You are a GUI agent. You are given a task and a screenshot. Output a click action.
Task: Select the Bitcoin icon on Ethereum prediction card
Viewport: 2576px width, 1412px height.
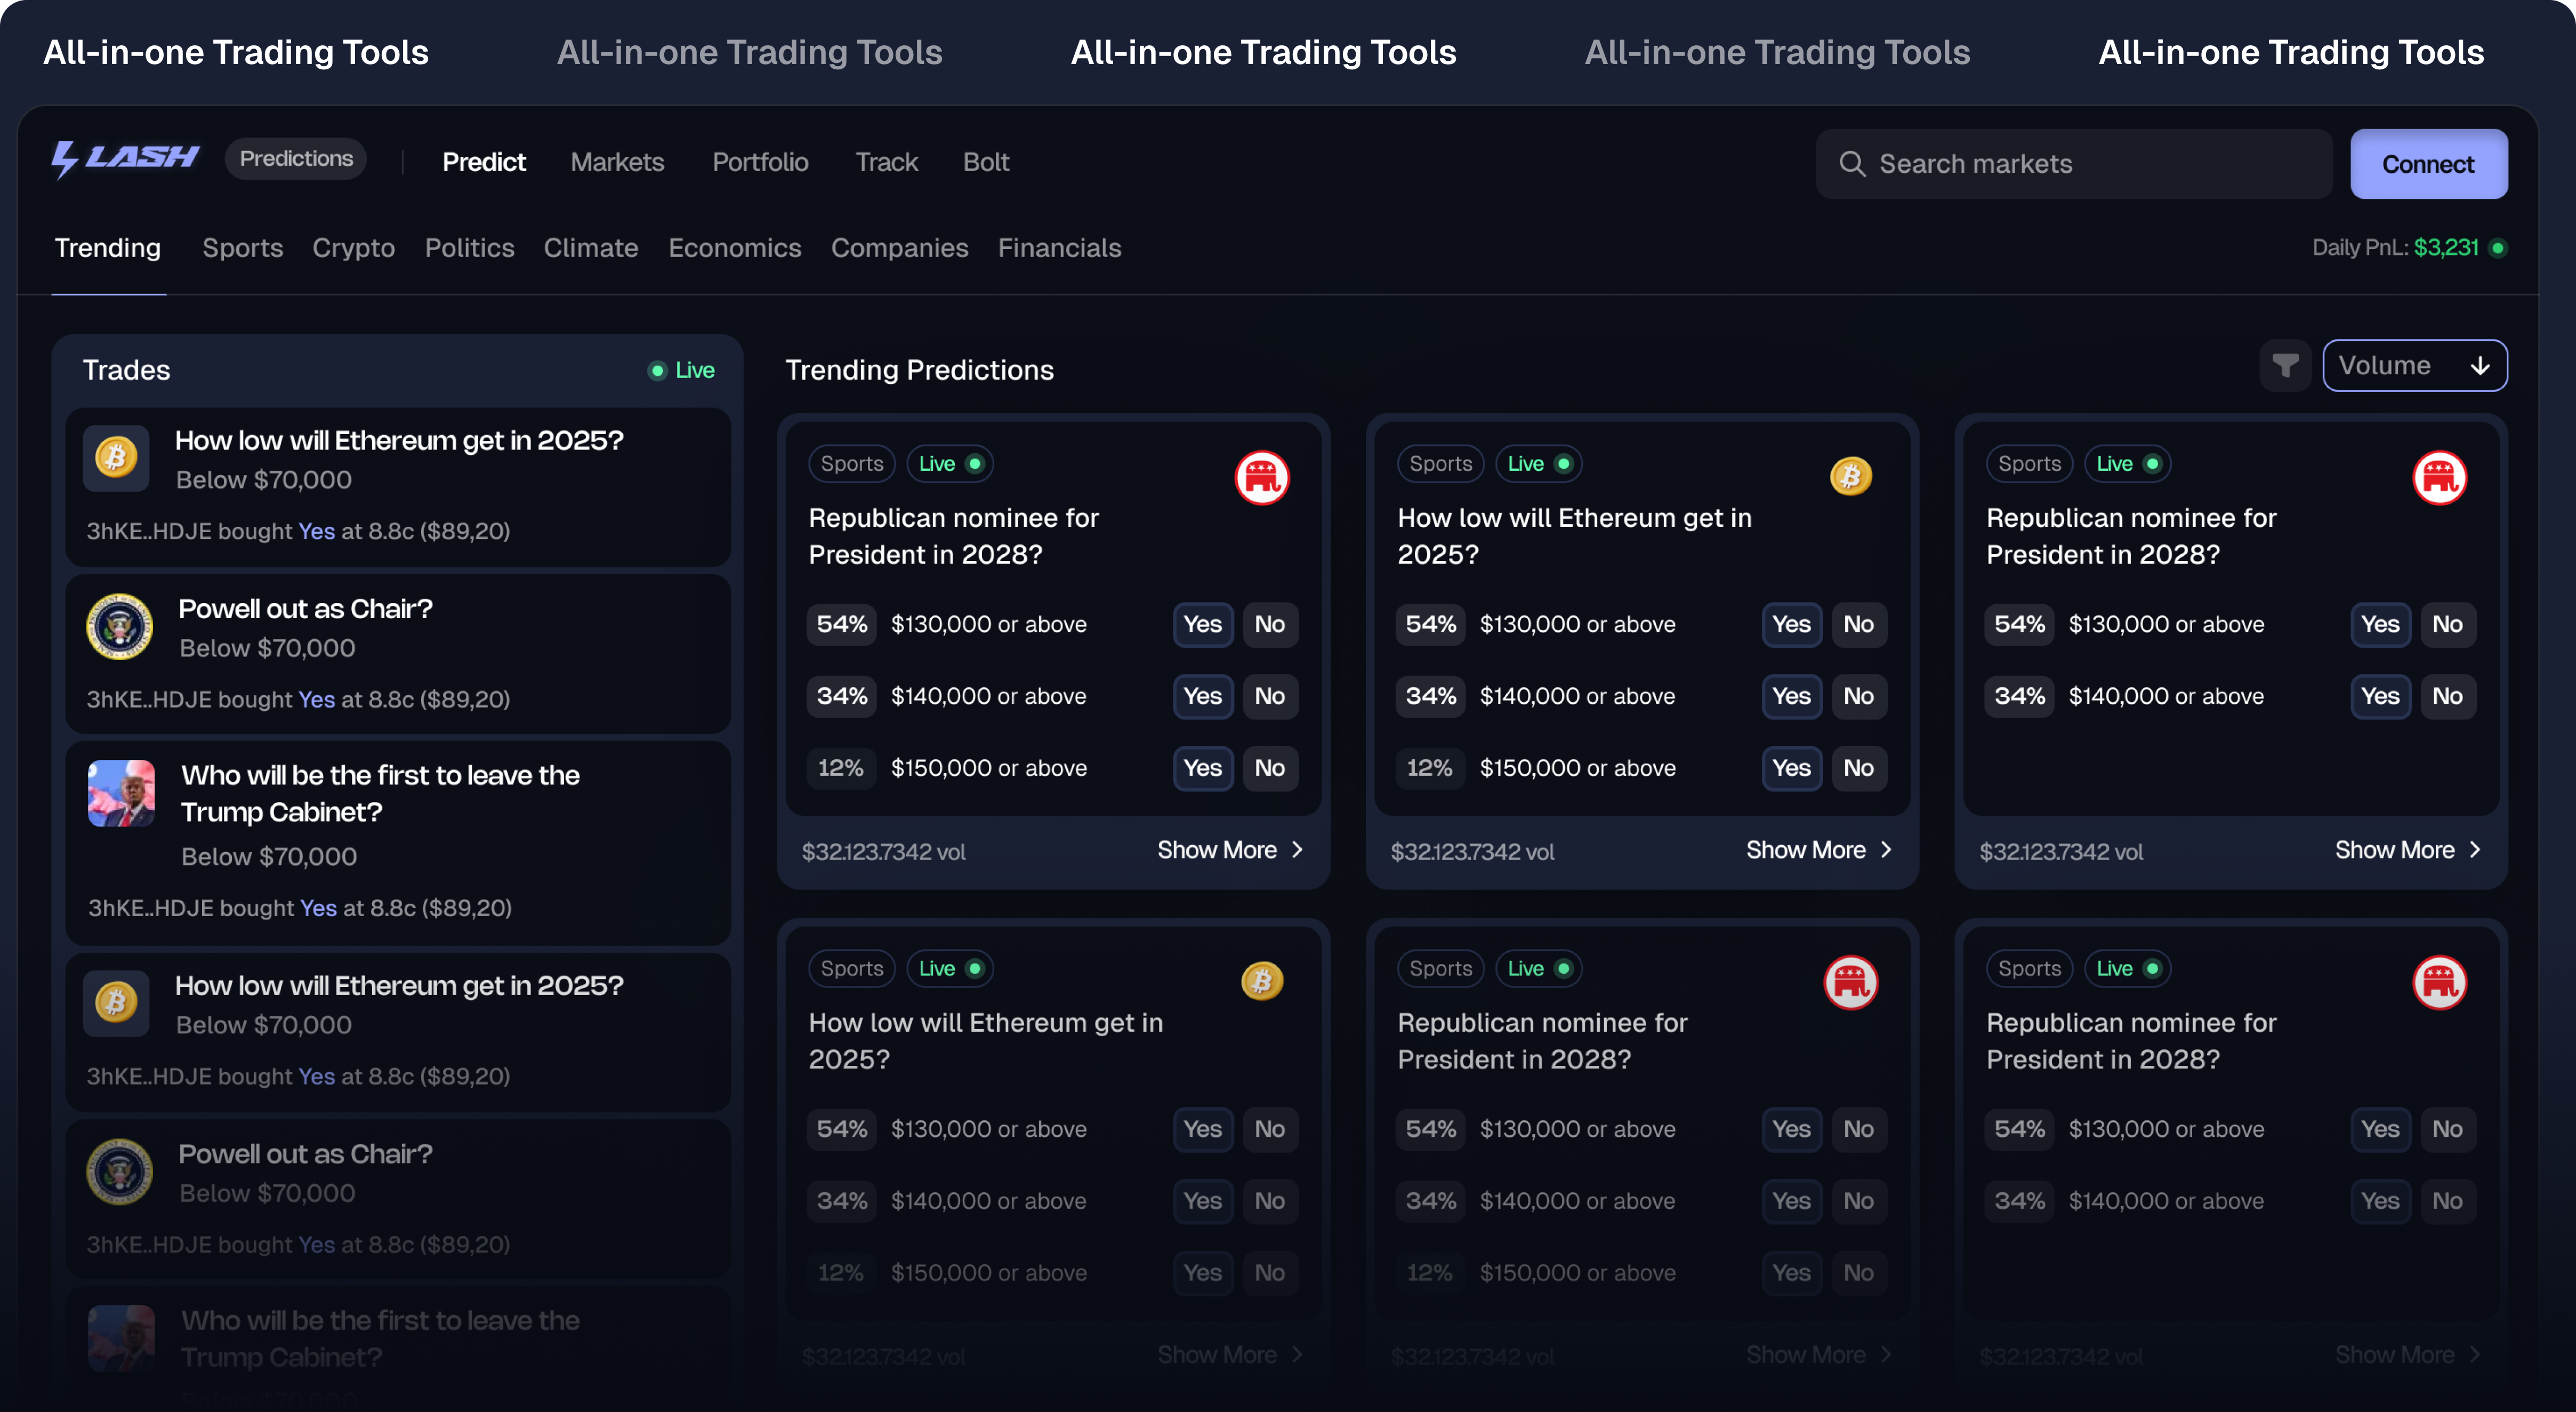point(1851,477)
